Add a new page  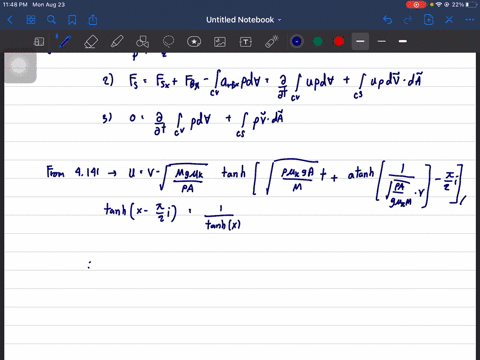pyautogui.click(x=428, y=20)
